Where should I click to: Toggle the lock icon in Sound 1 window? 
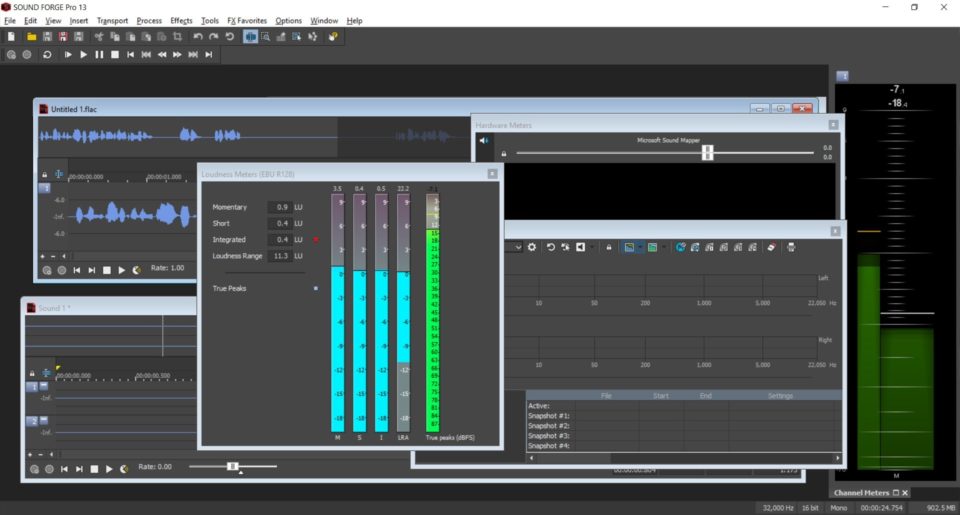[32, 373]
